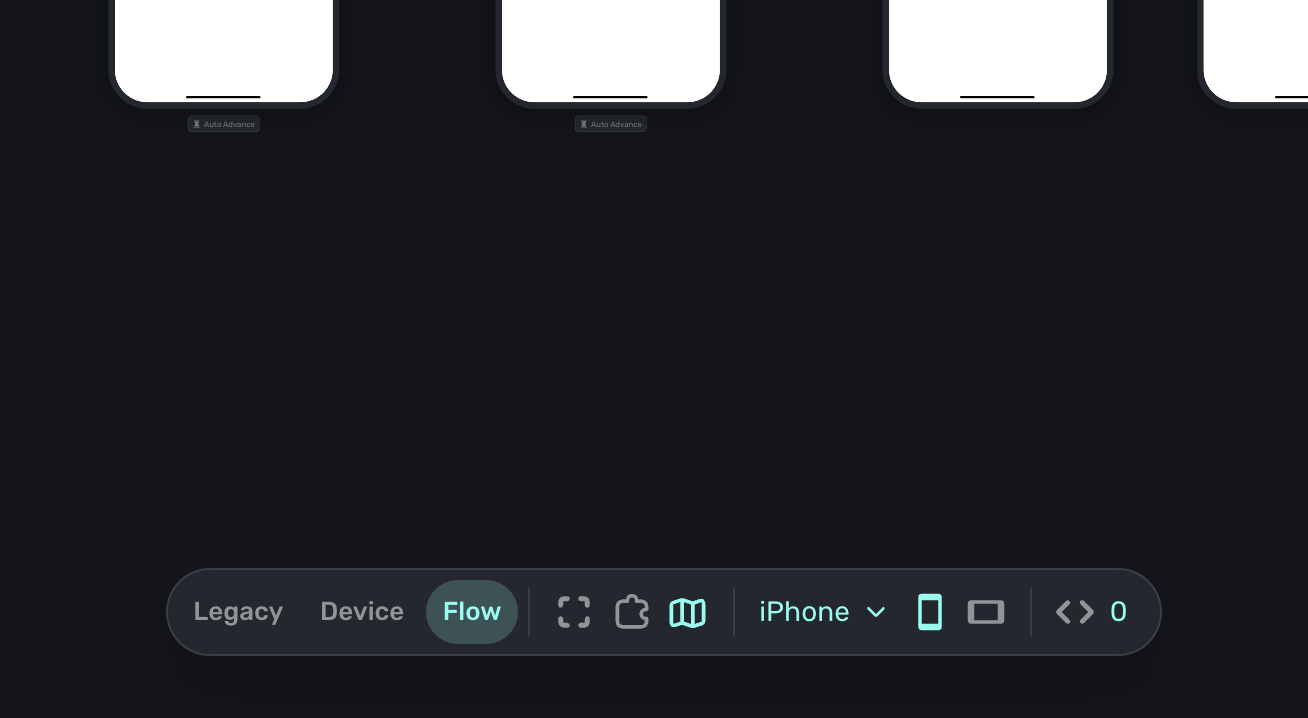Click the puzzle piece icon
Image resolution: width=1308 pixels, height=718 pixels.
tap(631, 612)
